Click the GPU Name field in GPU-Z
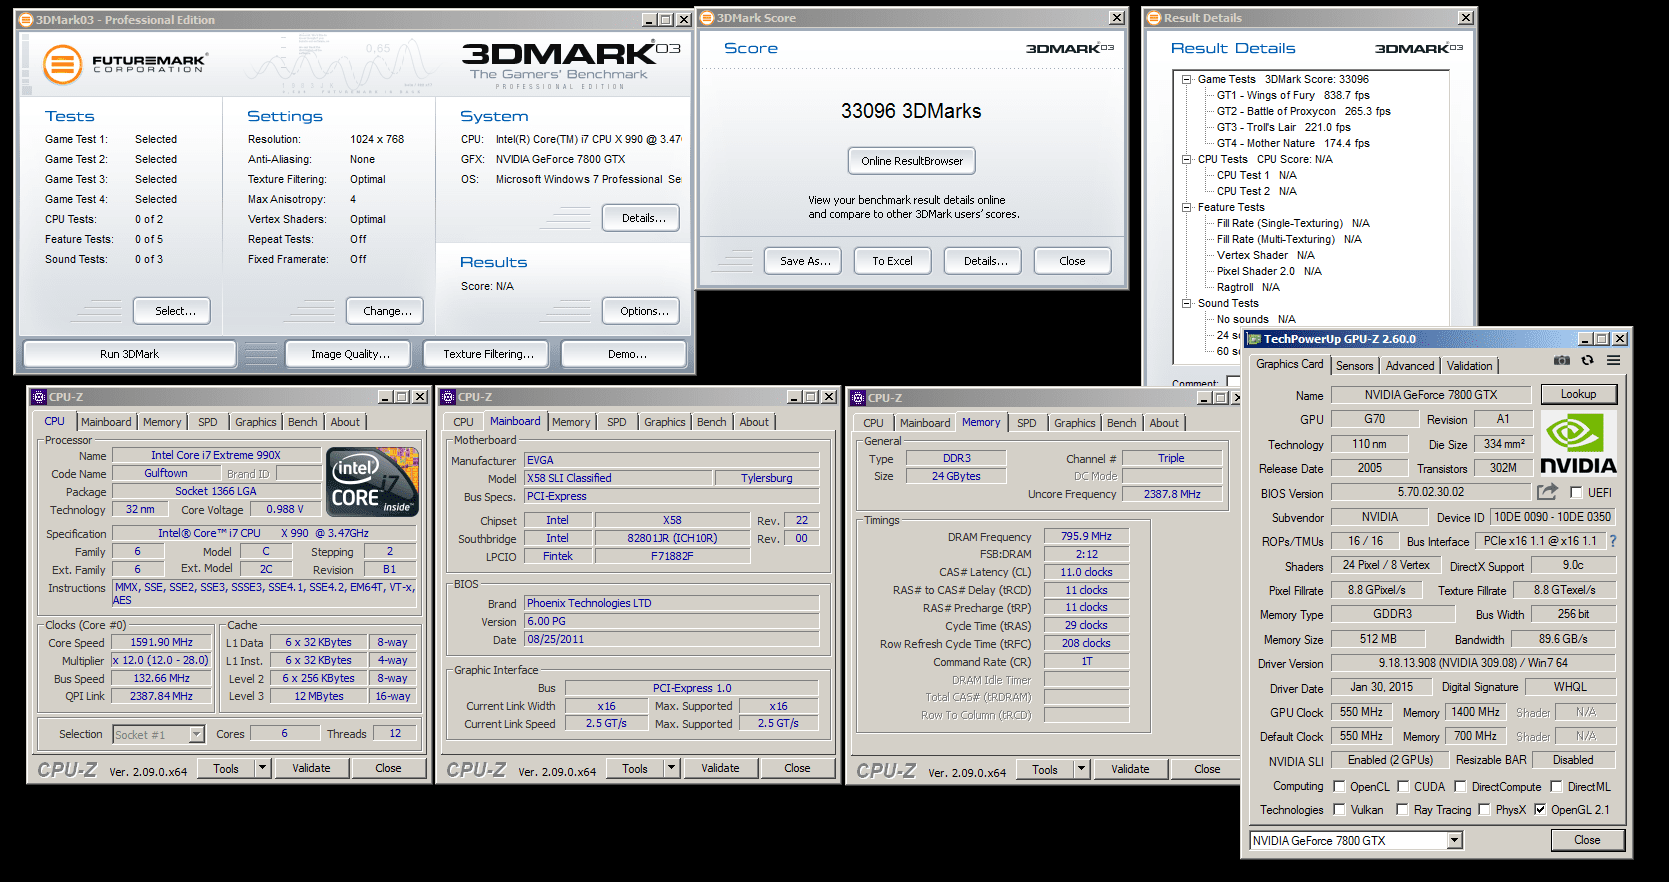The image size is (1669, 882). pos(1431,395)
